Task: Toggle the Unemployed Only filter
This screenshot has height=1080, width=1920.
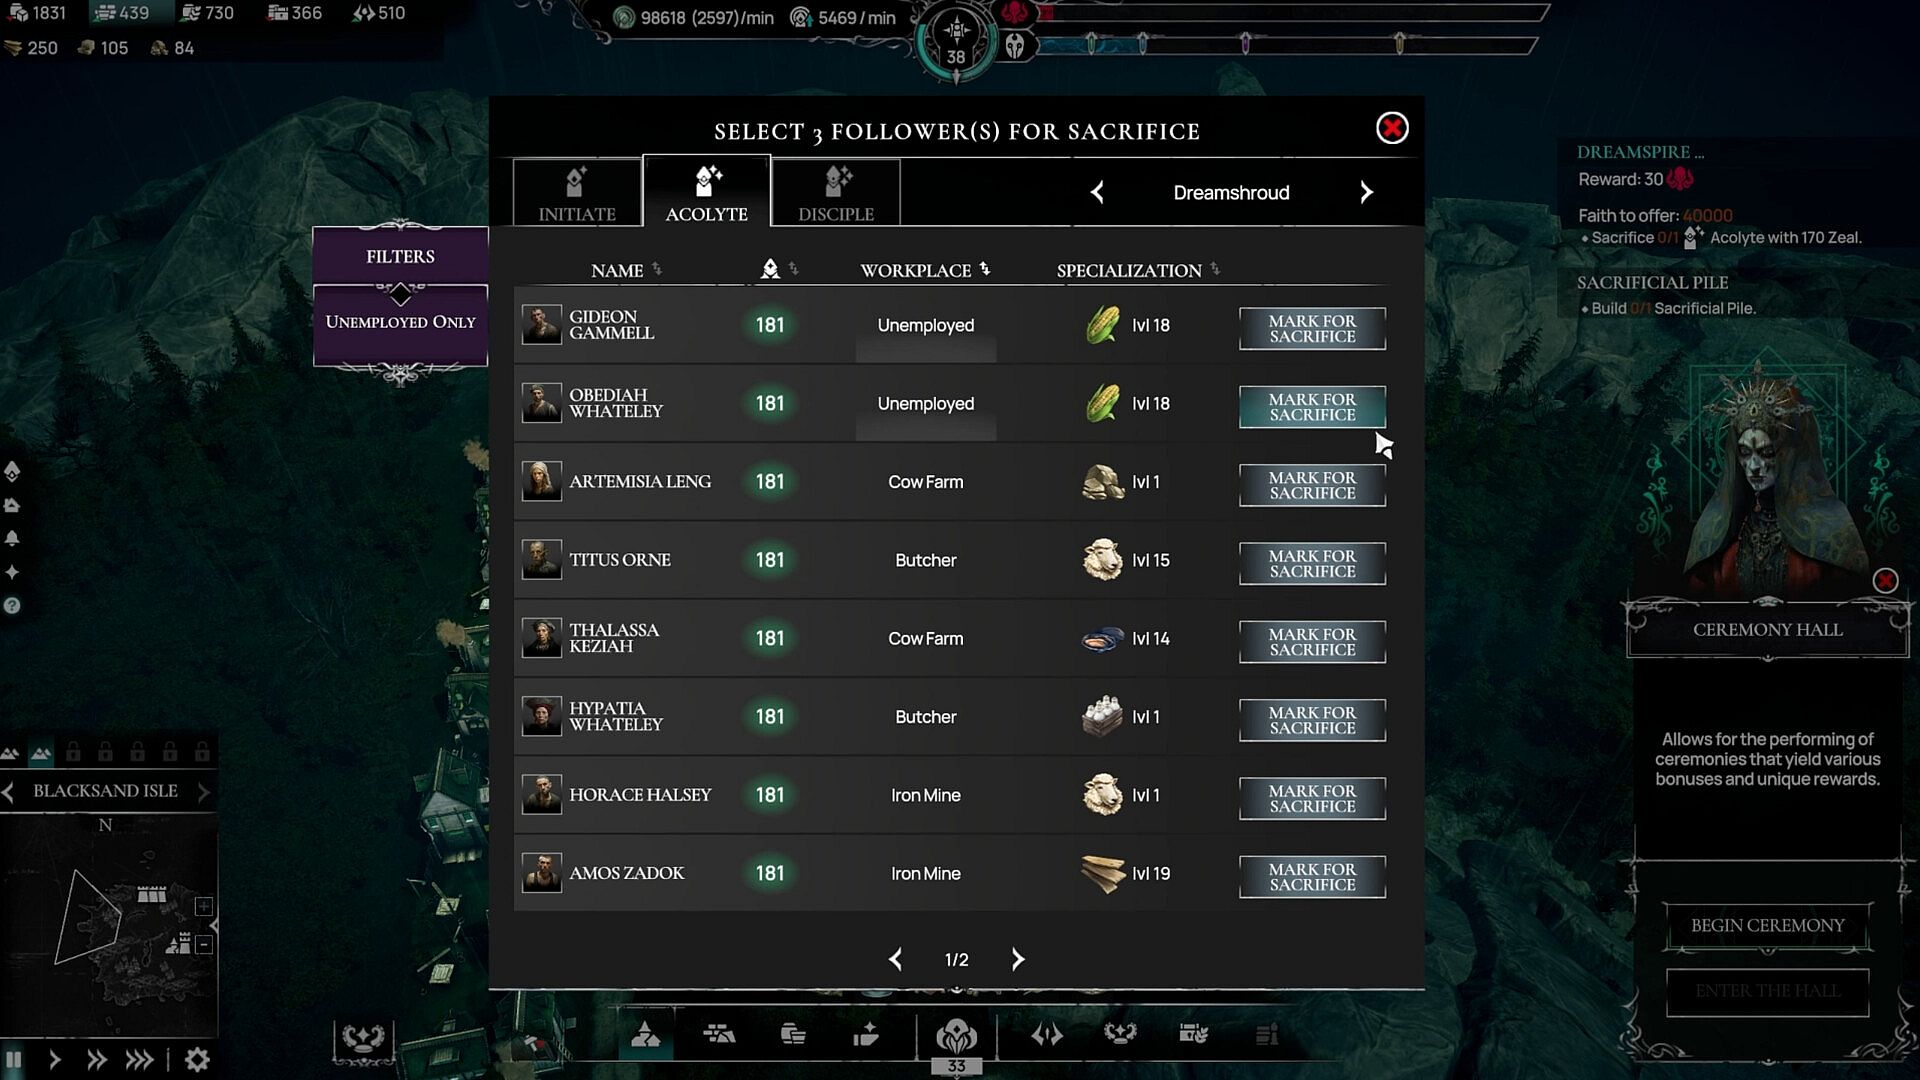Action: point(400,322)
